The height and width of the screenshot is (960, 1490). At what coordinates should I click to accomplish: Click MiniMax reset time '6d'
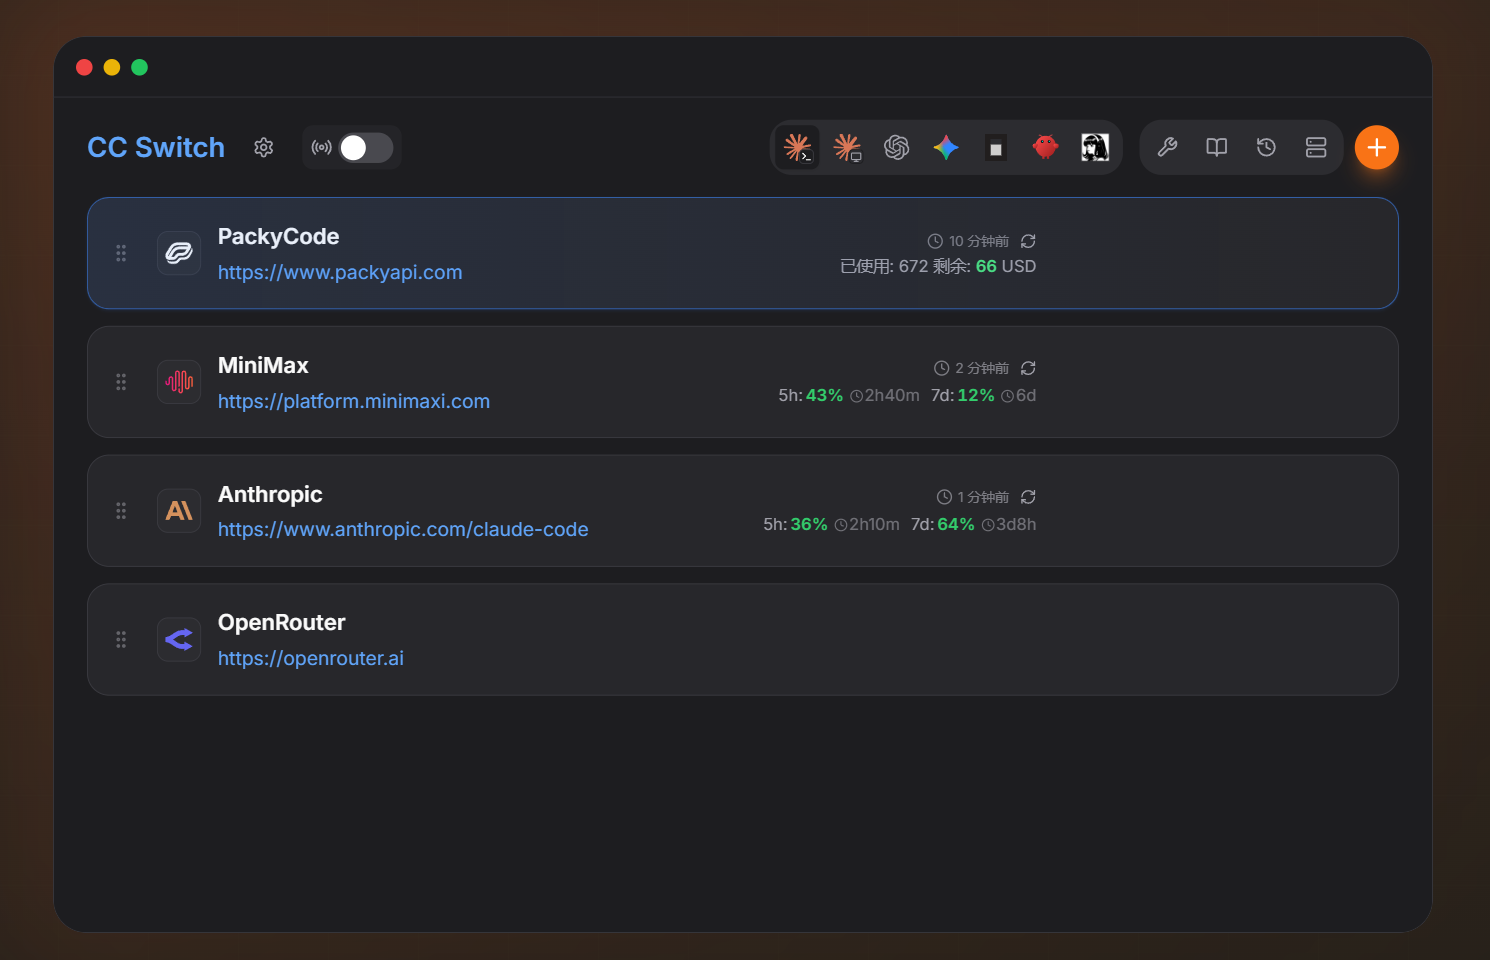coord(1026,395)
